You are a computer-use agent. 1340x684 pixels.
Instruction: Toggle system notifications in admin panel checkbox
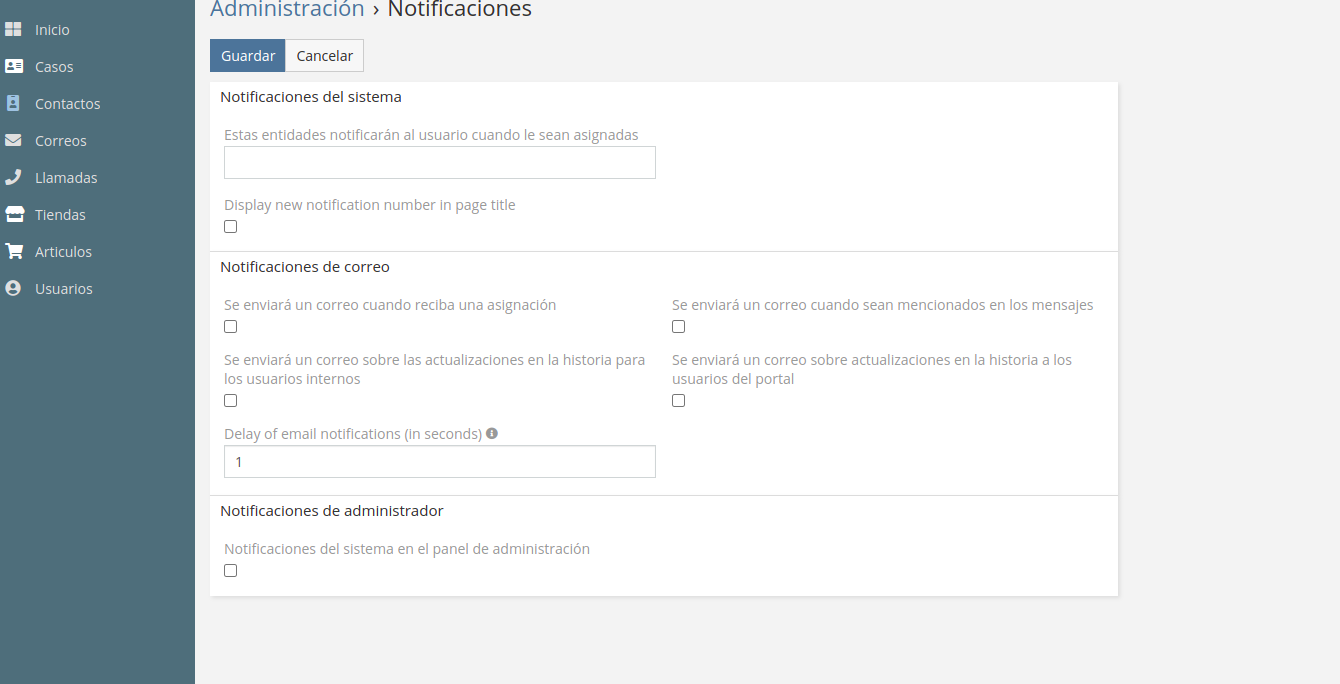[231, 571]
